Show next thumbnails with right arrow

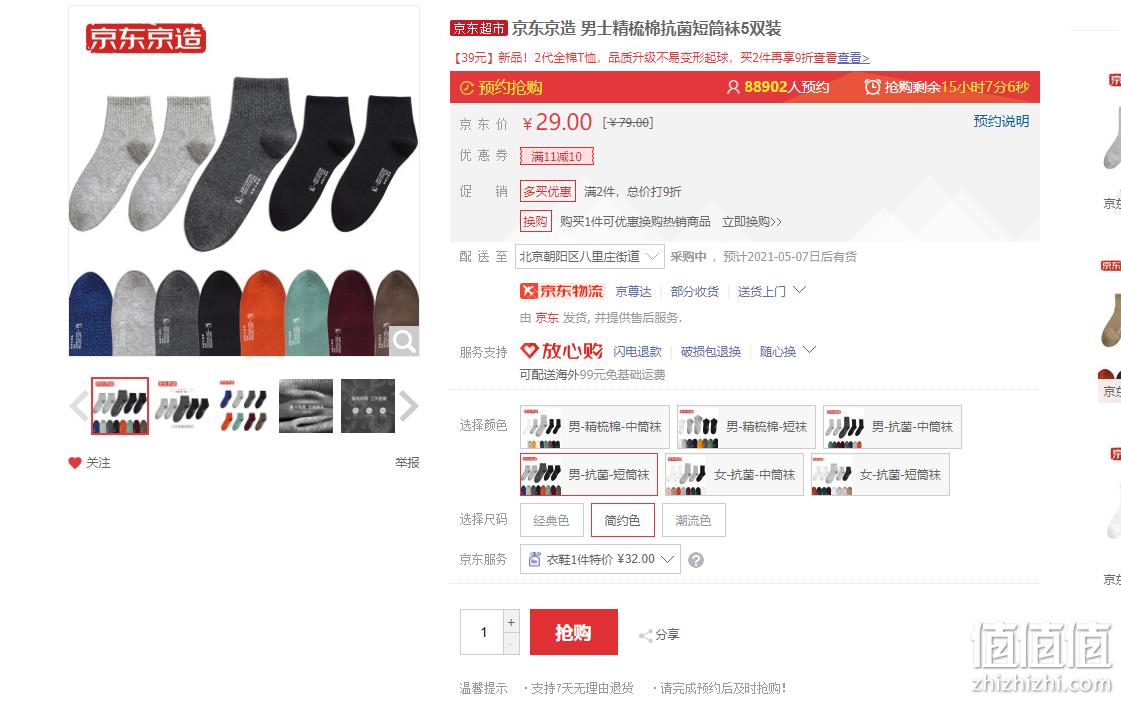tap(409, 406)
